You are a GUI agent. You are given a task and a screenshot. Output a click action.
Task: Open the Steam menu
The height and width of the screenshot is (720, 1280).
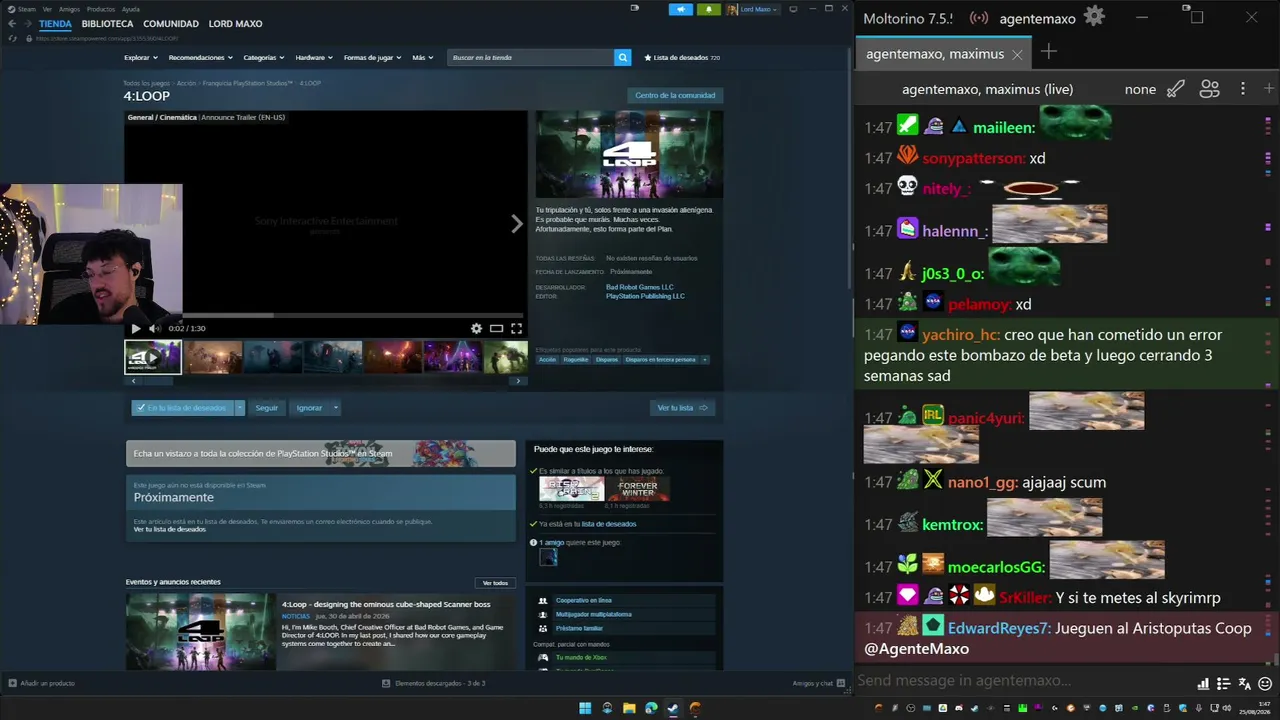pos(27,9)
